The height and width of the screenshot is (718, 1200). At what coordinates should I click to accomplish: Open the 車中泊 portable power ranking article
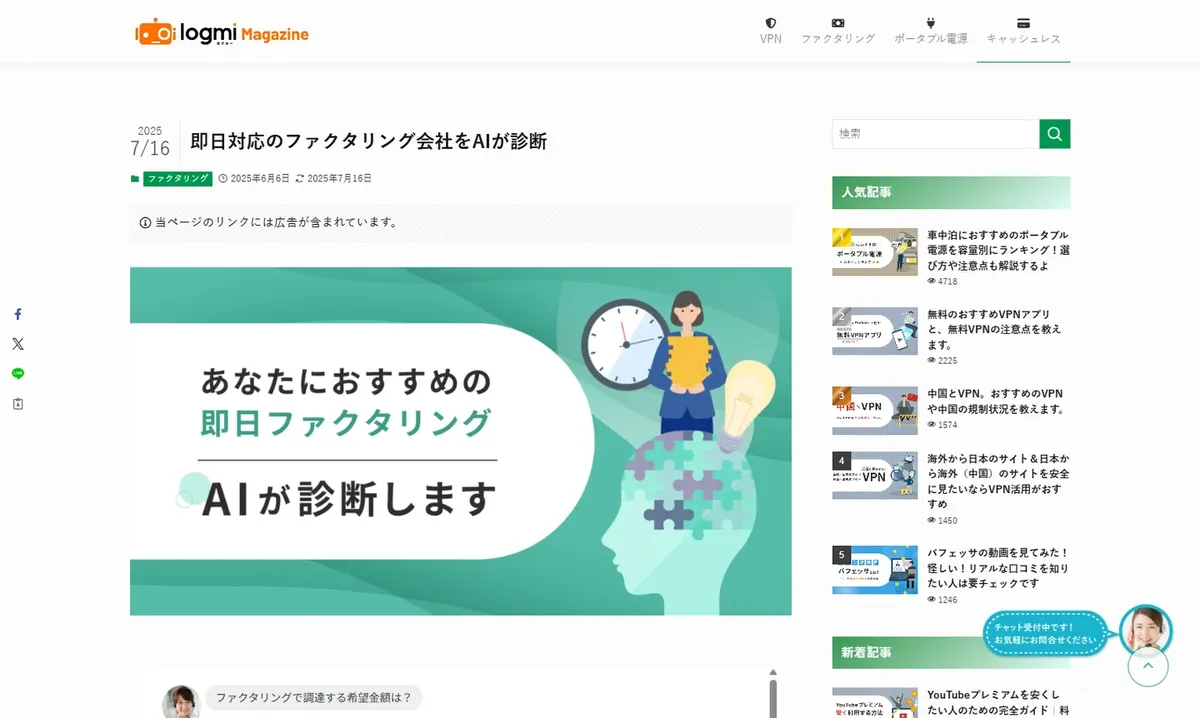pos(997,250)
